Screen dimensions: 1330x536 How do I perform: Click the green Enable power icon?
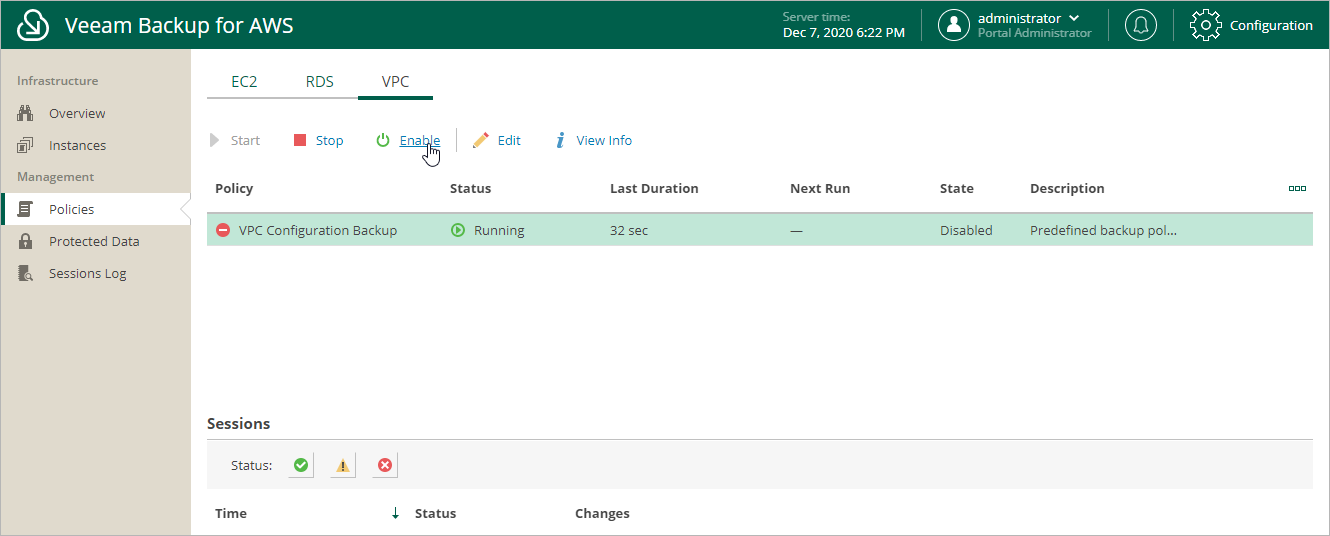pyautogui.click(x=383, y=140)
